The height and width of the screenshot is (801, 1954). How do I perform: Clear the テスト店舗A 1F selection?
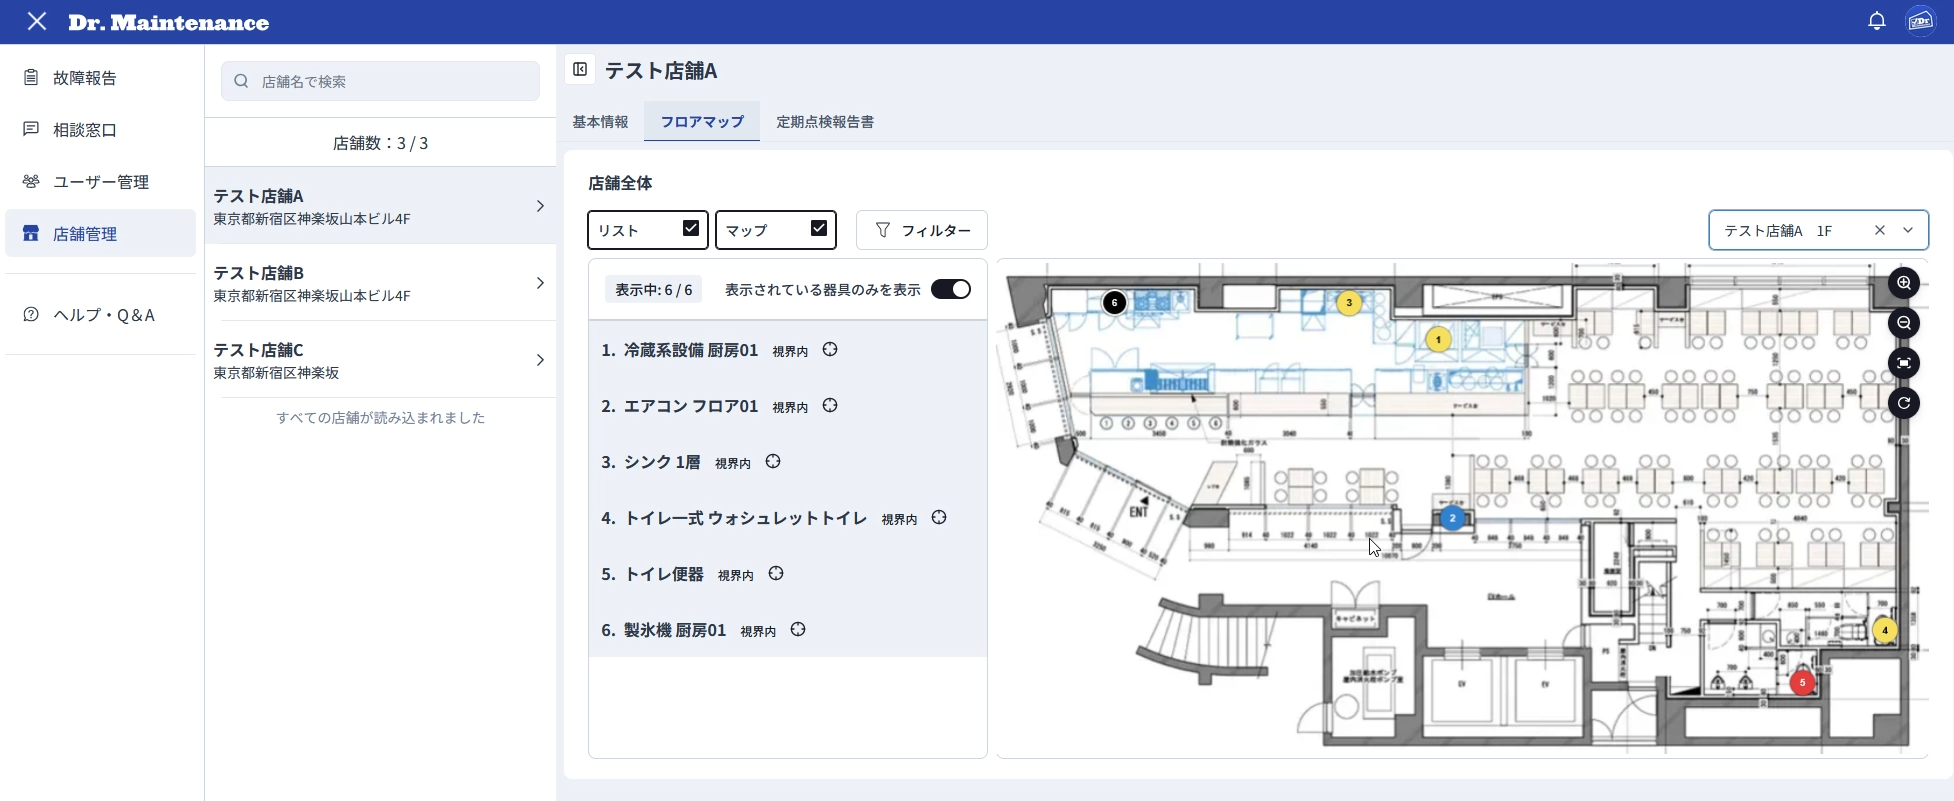click(x=1880, y=230)
